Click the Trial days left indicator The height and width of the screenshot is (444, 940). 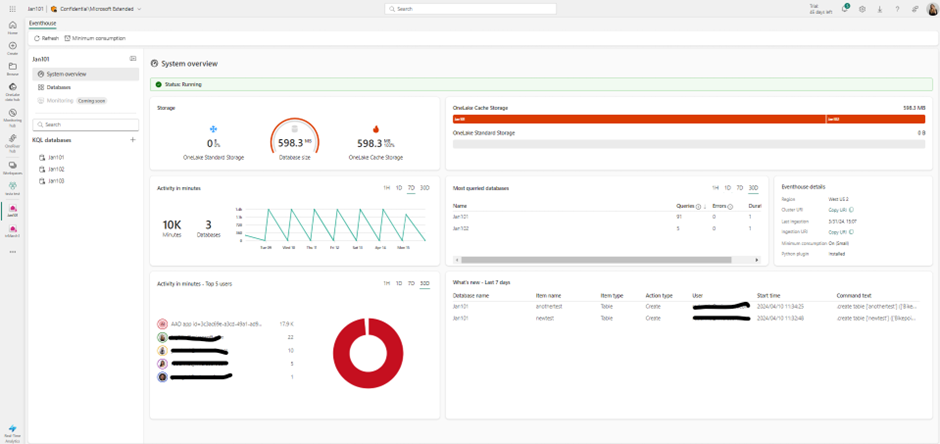821,9
